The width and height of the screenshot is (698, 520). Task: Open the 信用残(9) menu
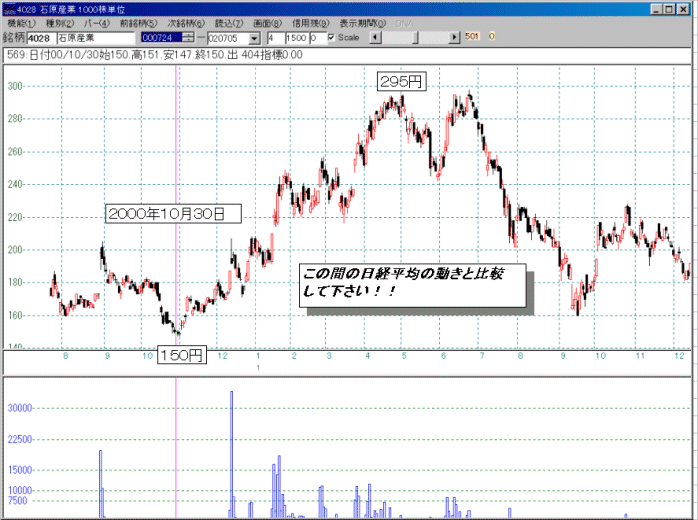(x=309, y=22)
